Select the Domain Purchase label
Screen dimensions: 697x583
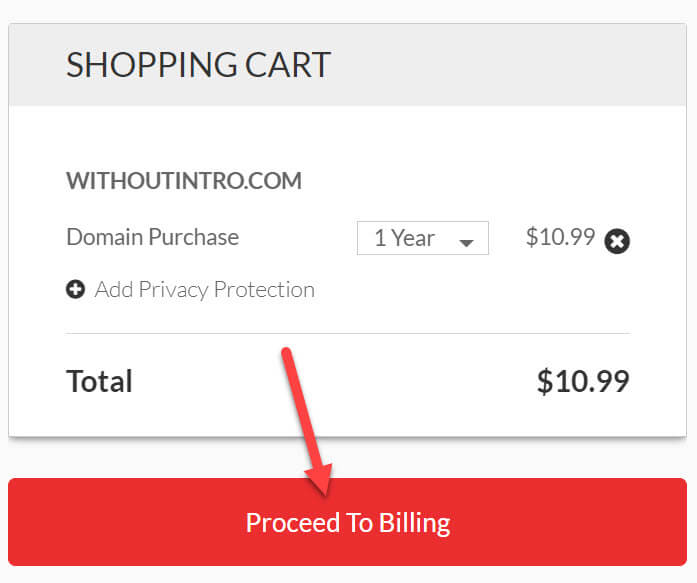152,237
